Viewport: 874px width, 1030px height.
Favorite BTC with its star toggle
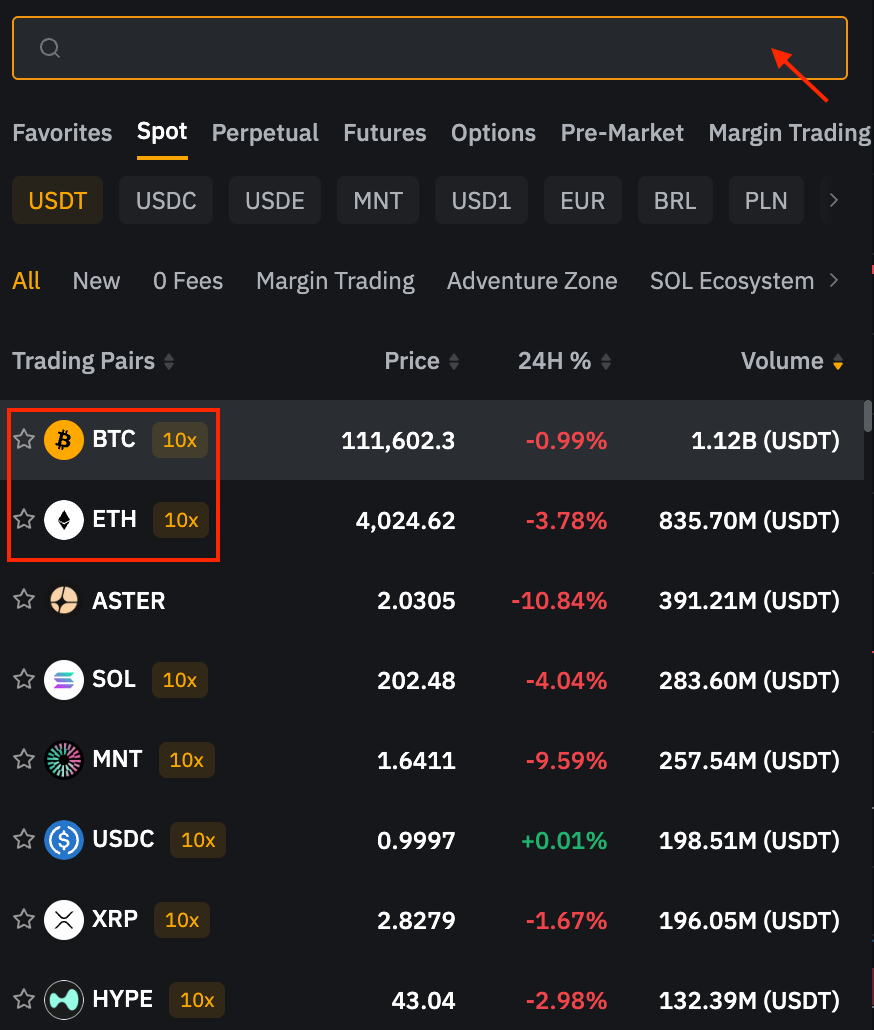24,440
